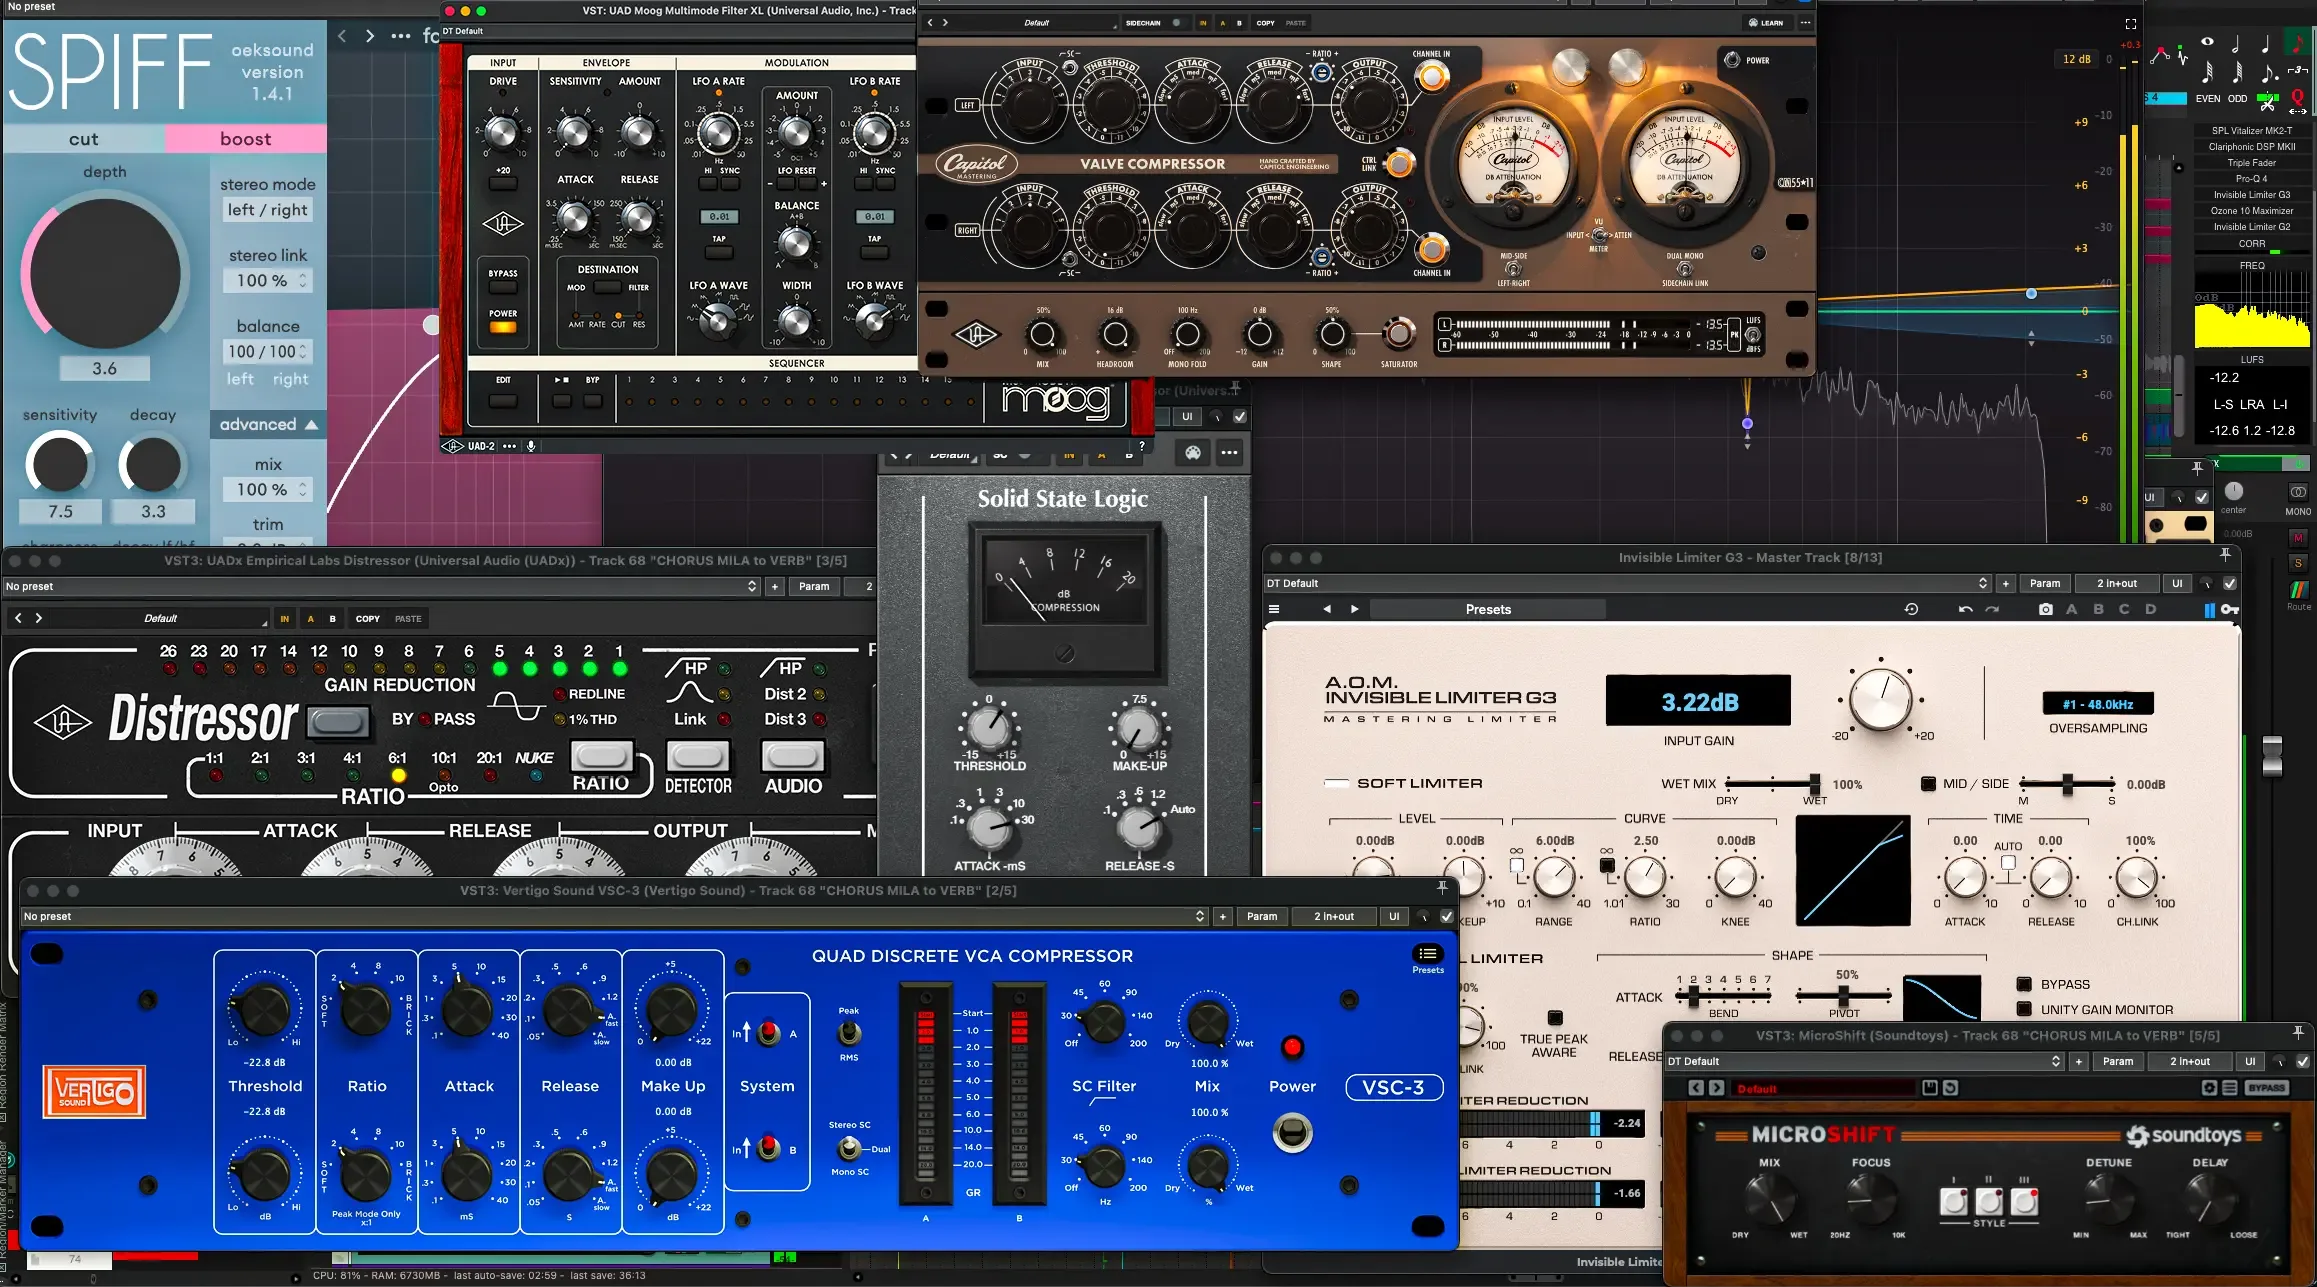Click the palette icon above the SSL compressor

coord(1193,453)
